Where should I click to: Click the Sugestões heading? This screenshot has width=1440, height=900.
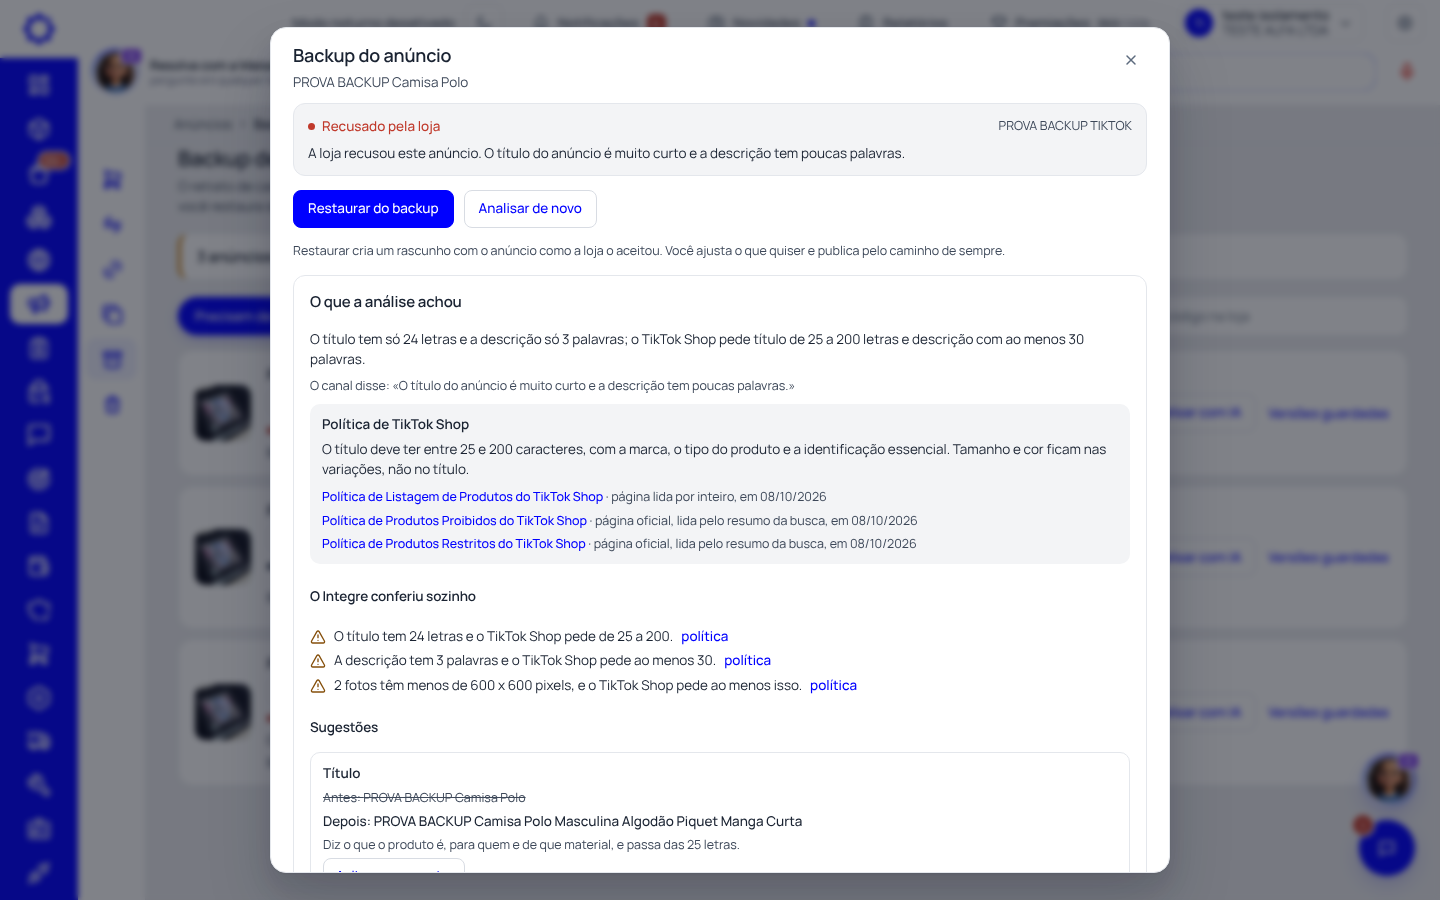point(344,728)
